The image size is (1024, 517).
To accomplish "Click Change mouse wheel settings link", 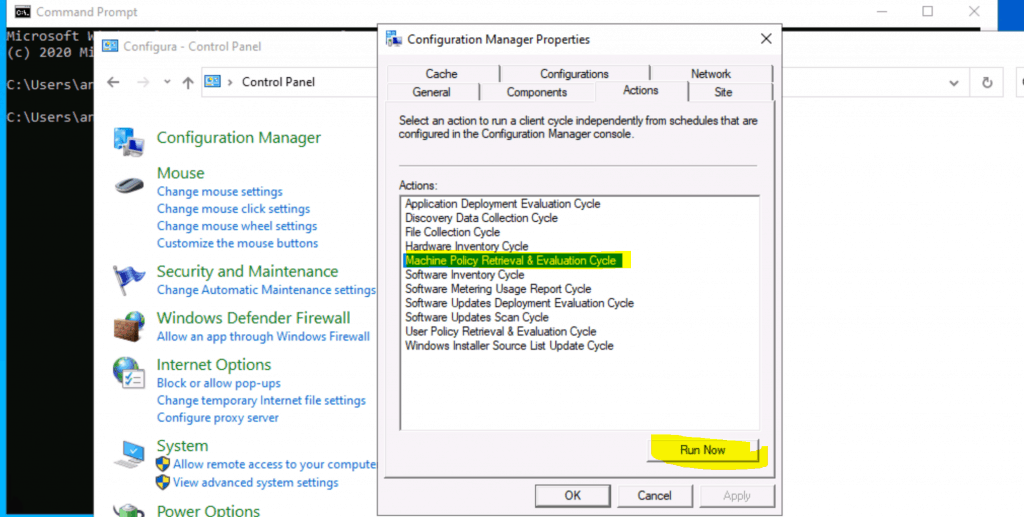I will 236,226.
